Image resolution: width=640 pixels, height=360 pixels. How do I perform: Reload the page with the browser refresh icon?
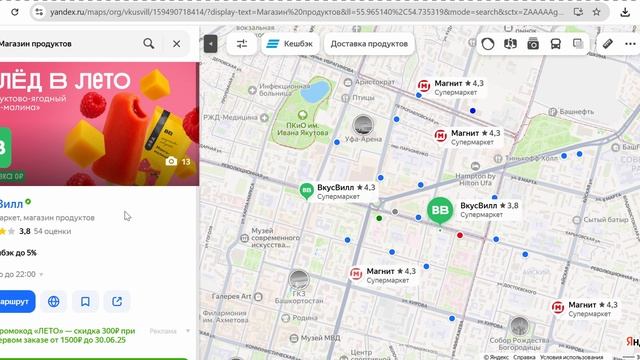15,12
